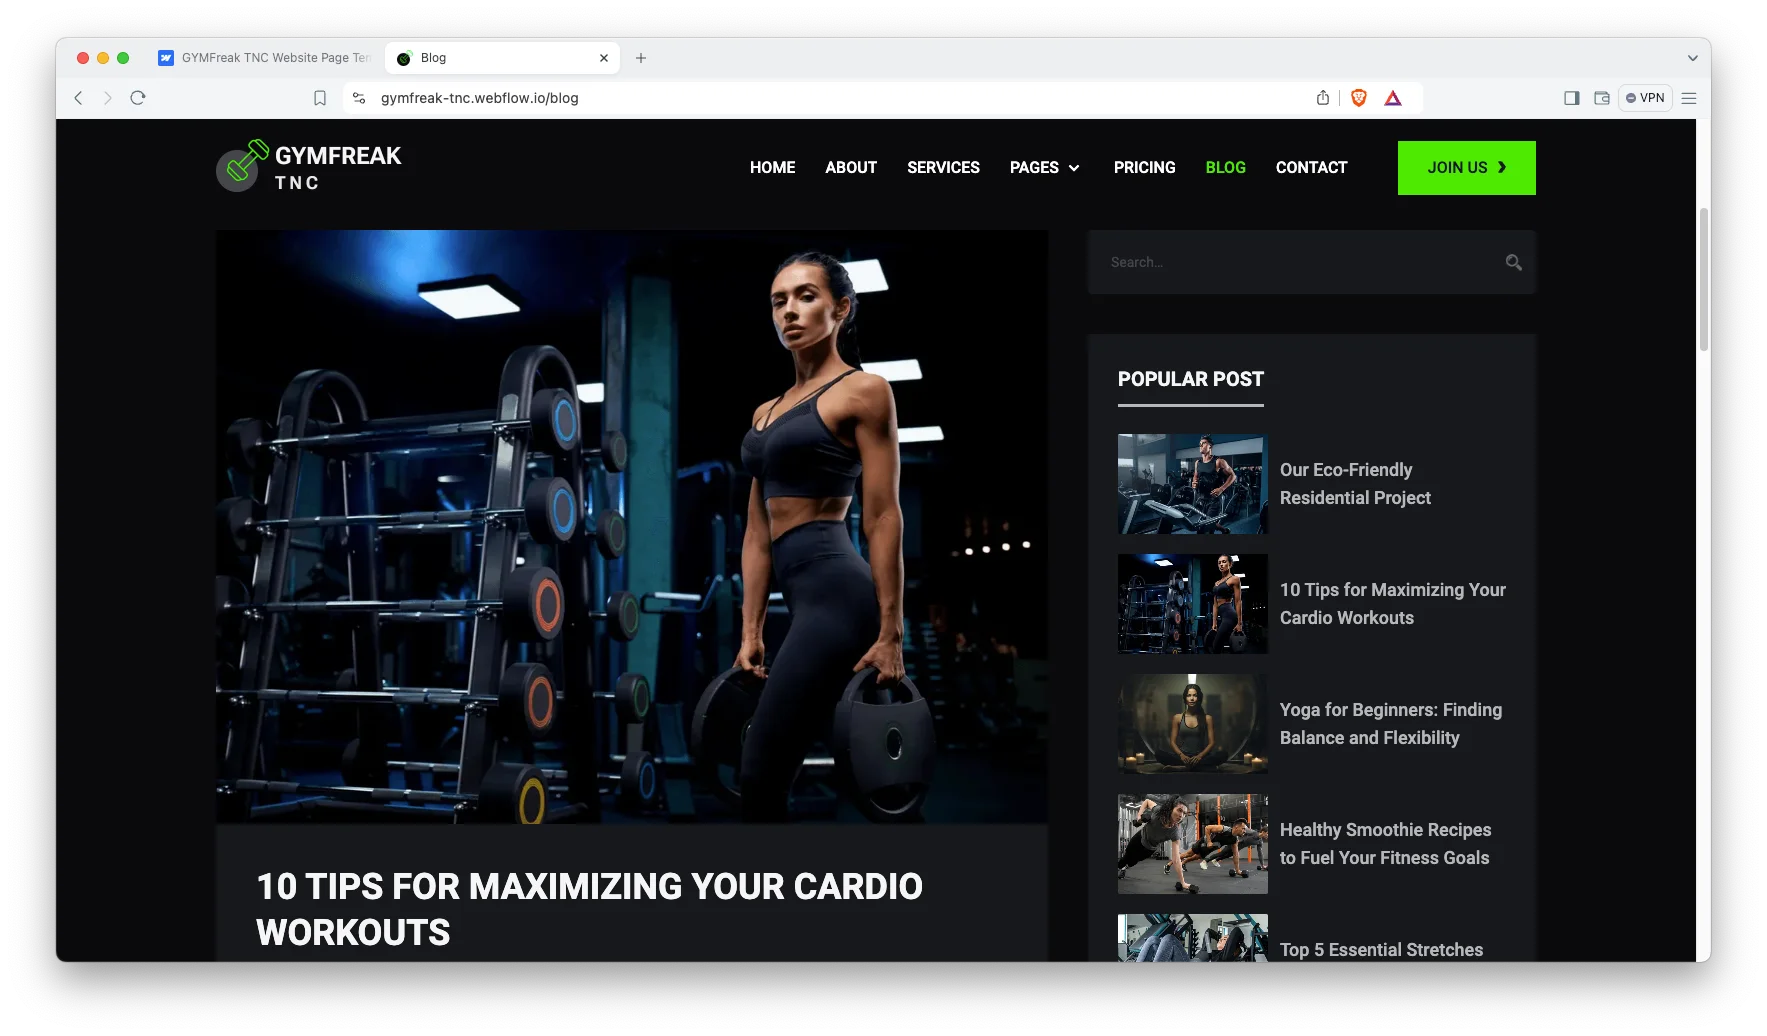Switch to GYMFreak TNC Website Page tab

[265, 58]
